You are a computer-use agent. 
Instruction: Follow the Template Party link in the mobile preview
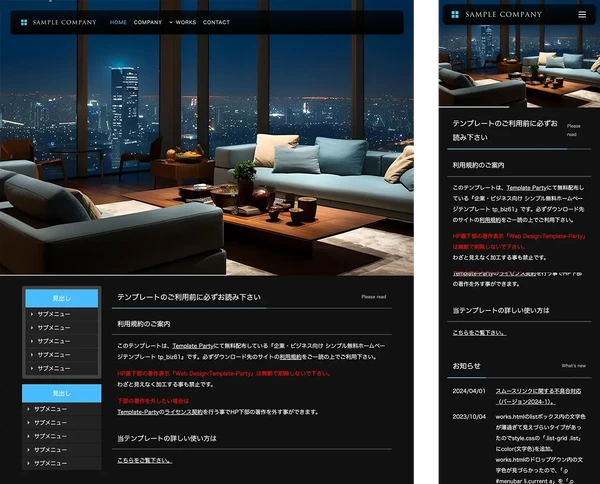(x=527, y=188)
